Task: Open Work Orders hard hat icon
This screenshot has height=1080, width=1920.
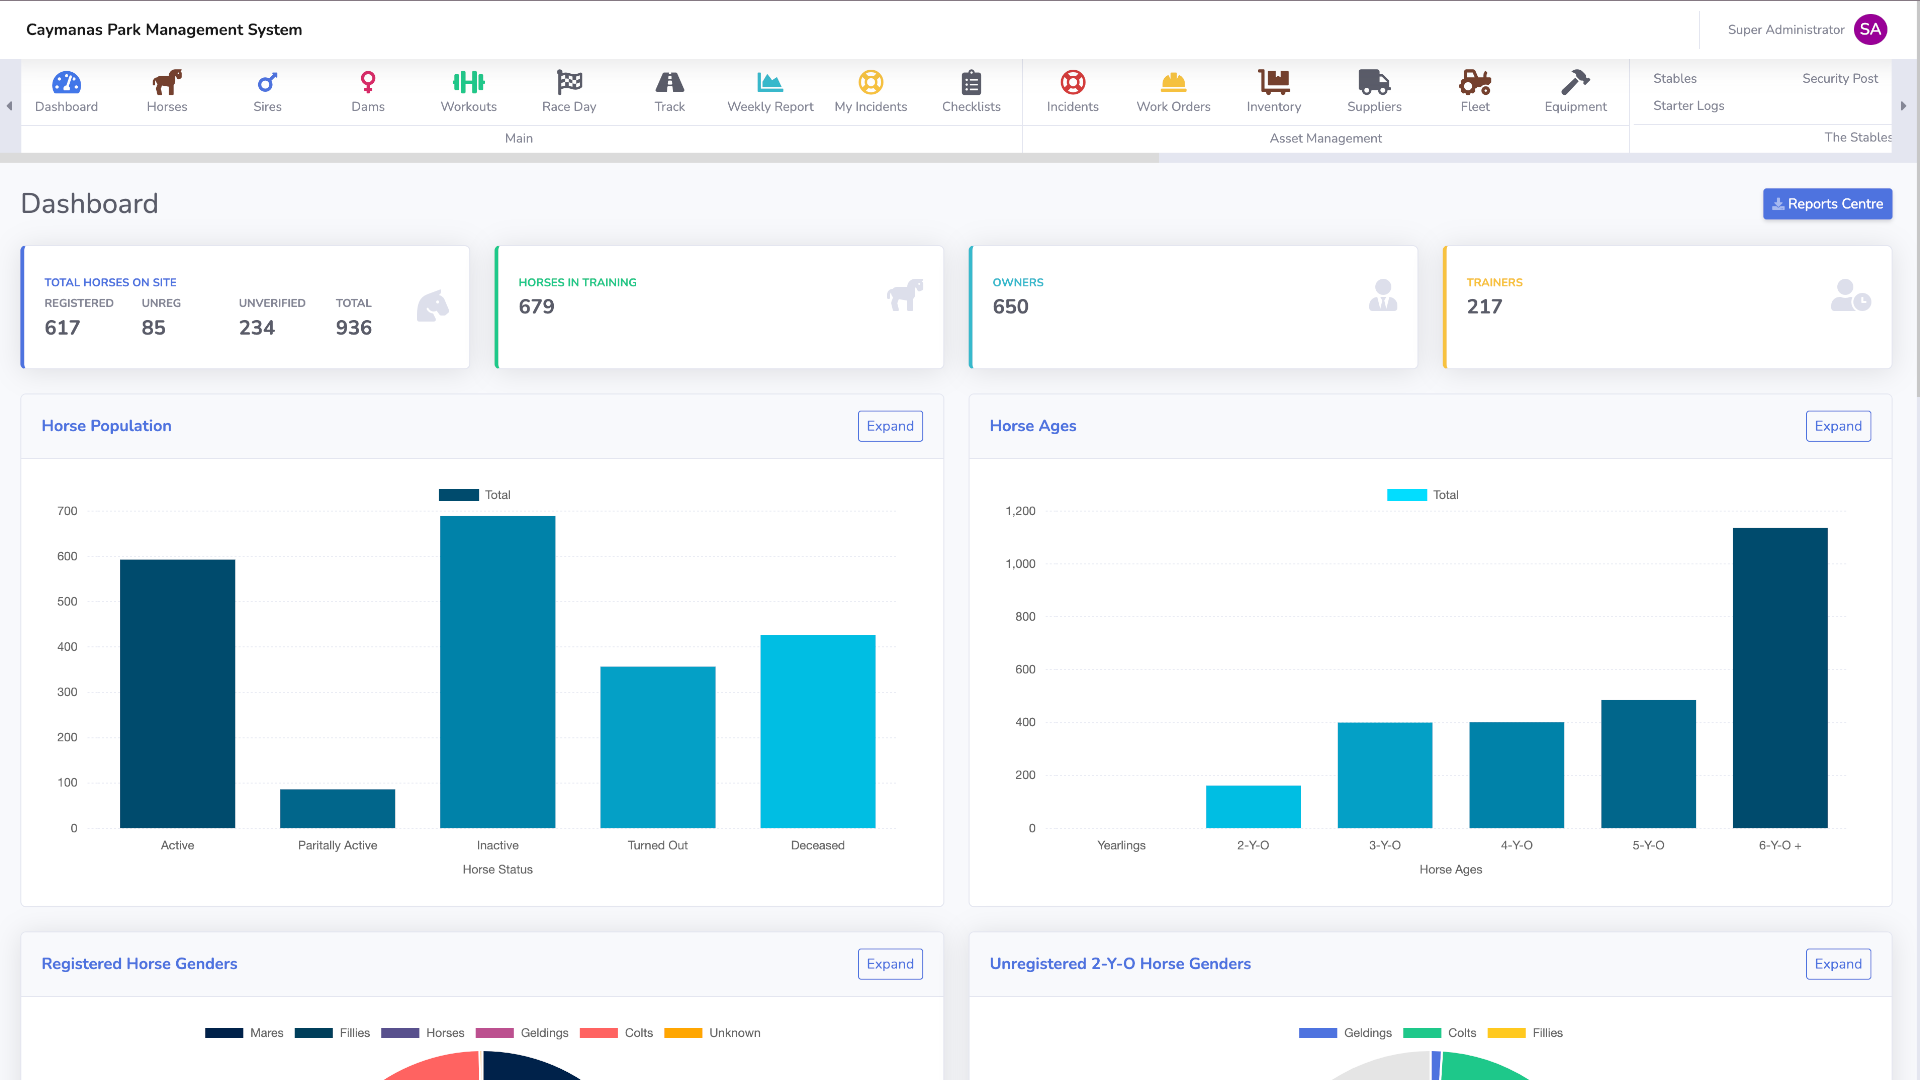Action: 1173,82
